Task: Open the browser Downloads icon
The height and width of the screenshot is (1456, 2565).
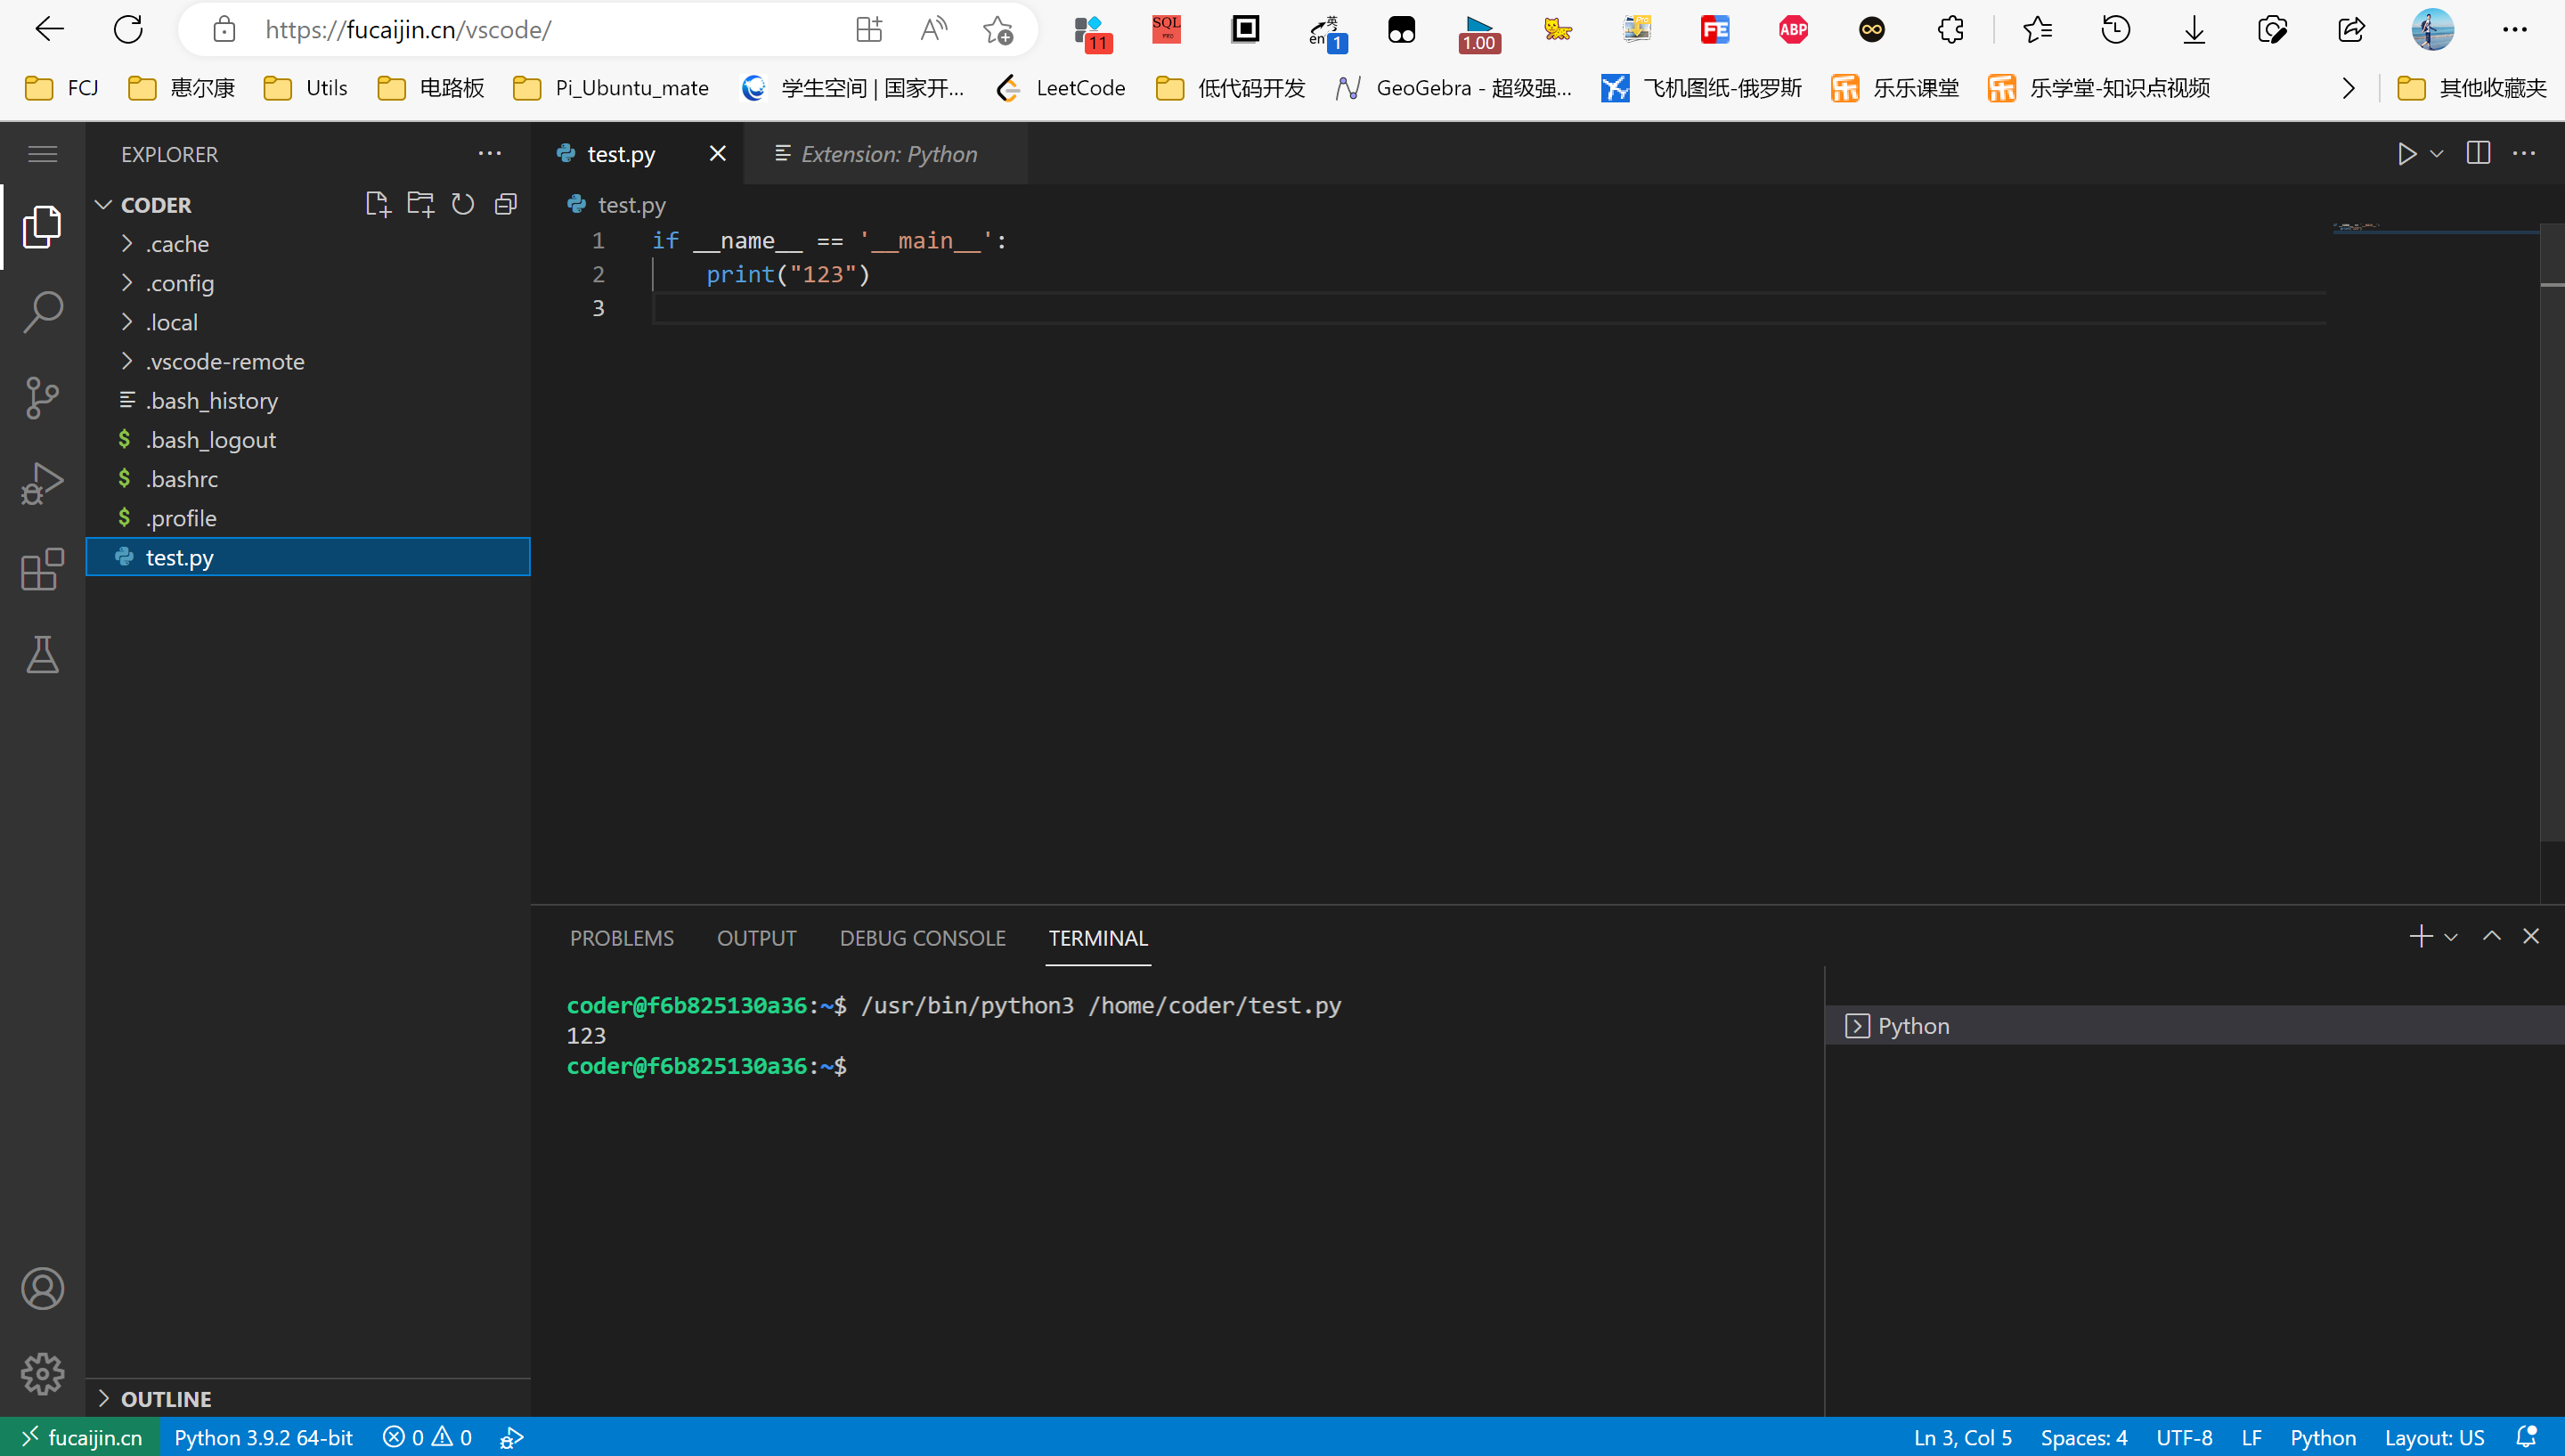Action: pyautogui.click(x=2194, y=29)
